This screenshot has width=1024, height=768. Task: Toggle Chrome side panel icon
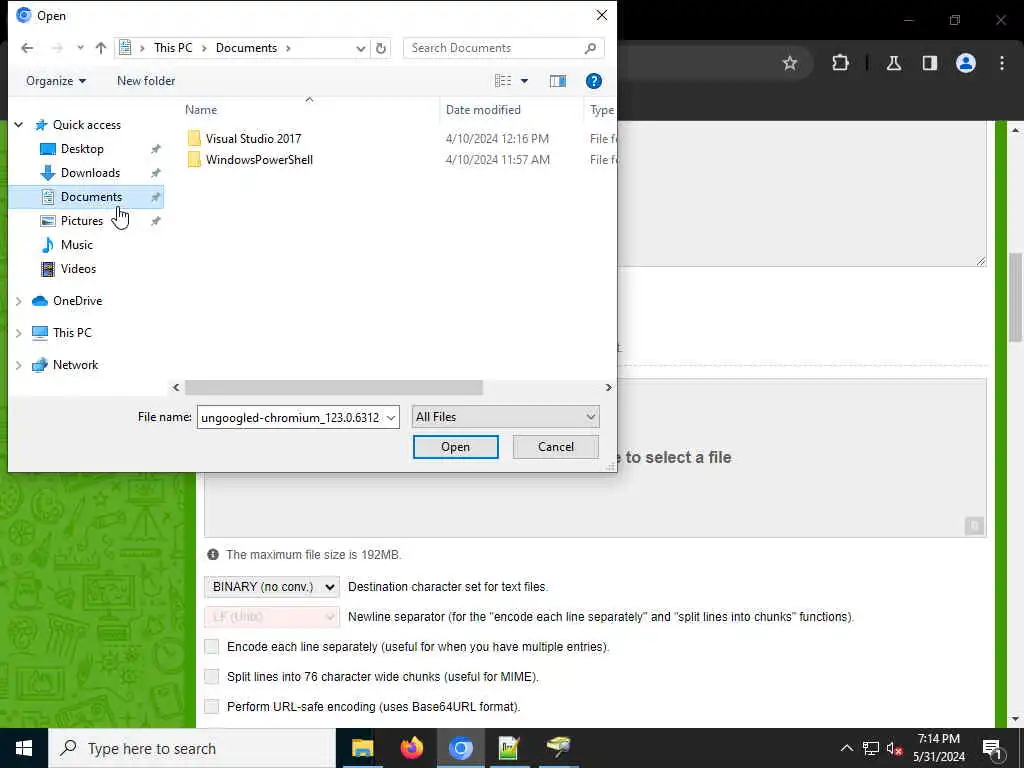click(x=930, y=63)
